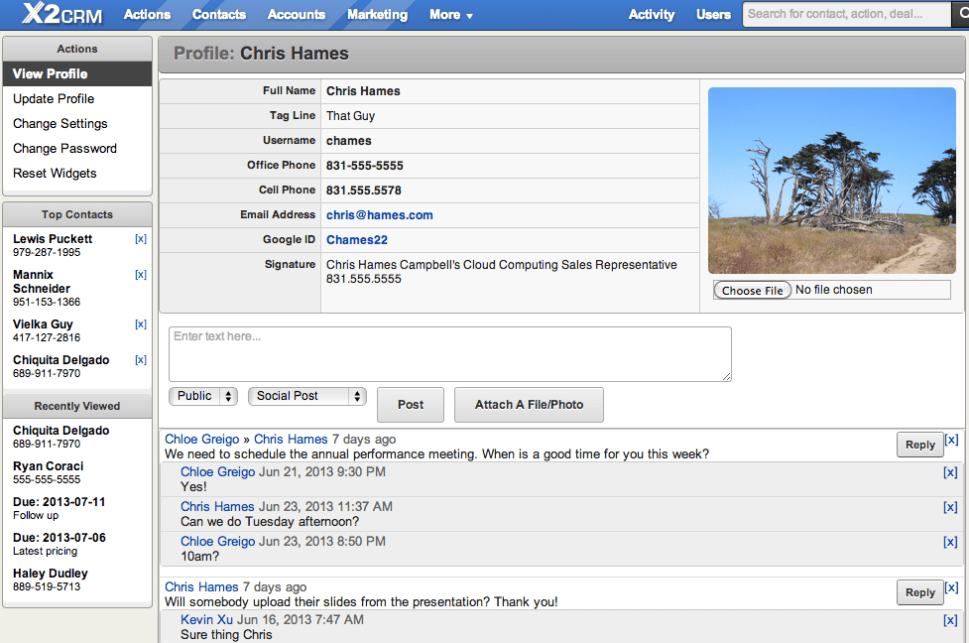
Task: Open the Users page
Action: (713, 14)
